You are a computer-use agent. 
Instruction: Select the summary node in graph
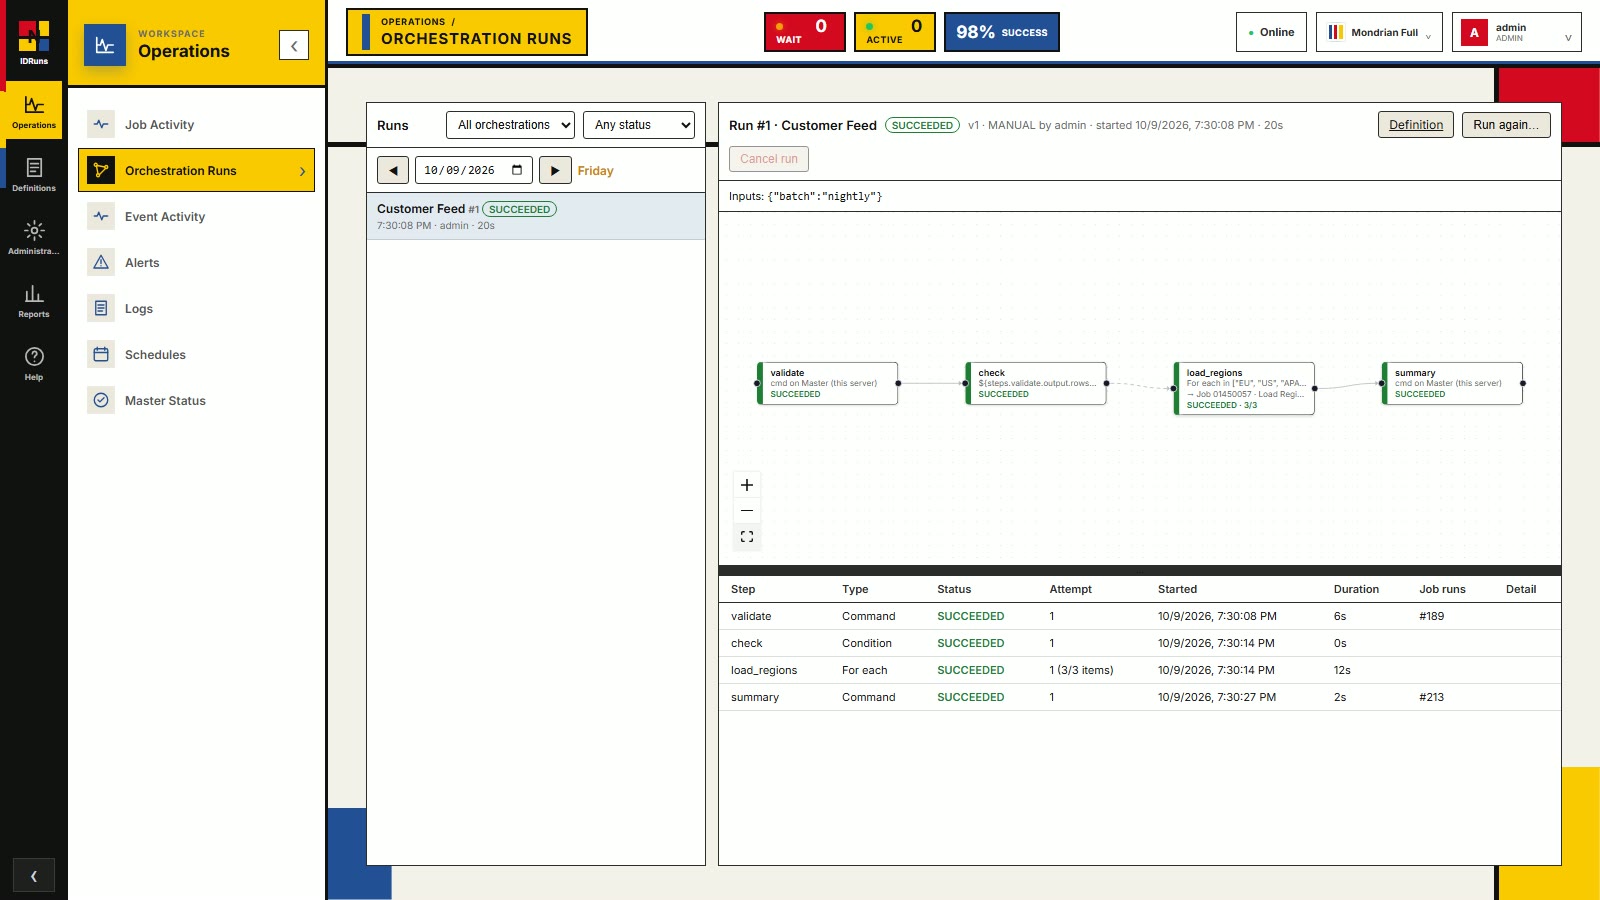pos(1452,383)
